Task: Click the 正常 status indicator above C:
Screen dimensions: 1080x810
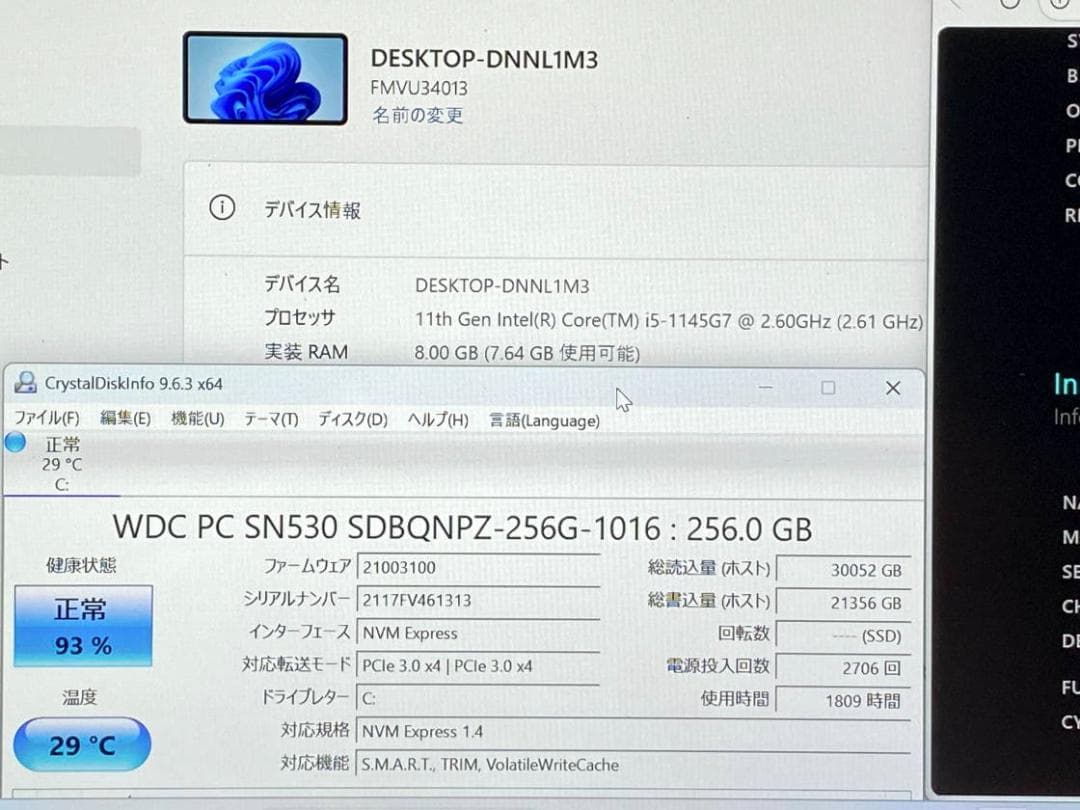Action: click(x=62, y=445)
